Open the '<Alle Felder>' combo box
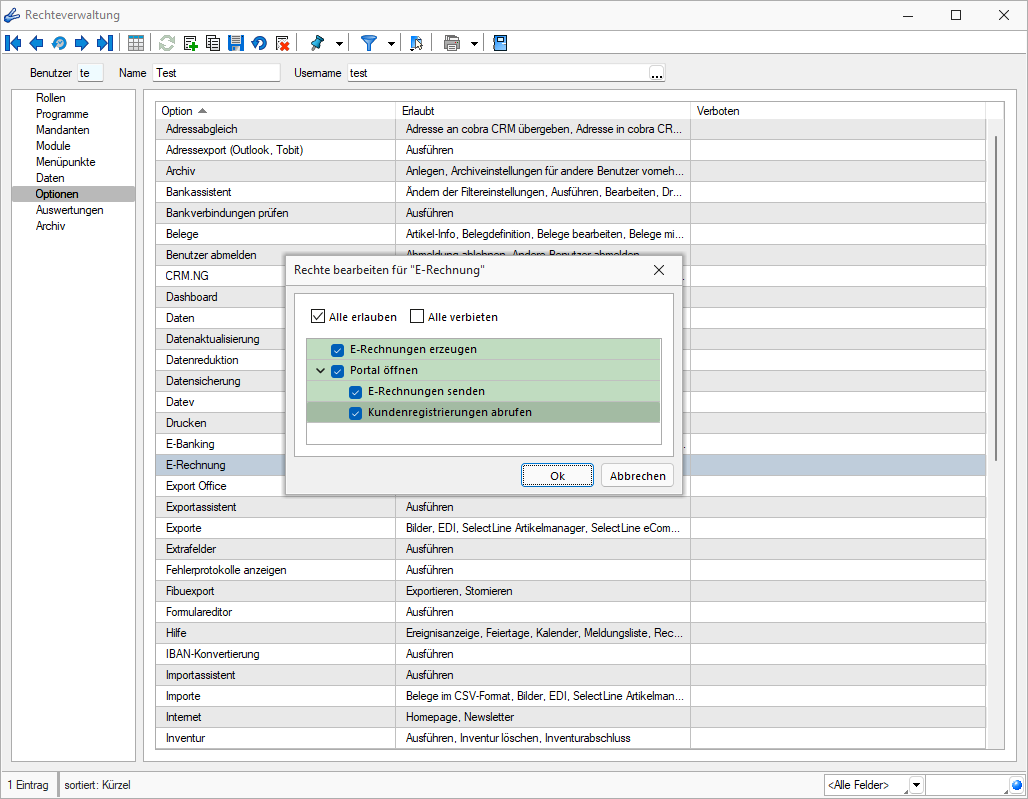 point(916,785)
